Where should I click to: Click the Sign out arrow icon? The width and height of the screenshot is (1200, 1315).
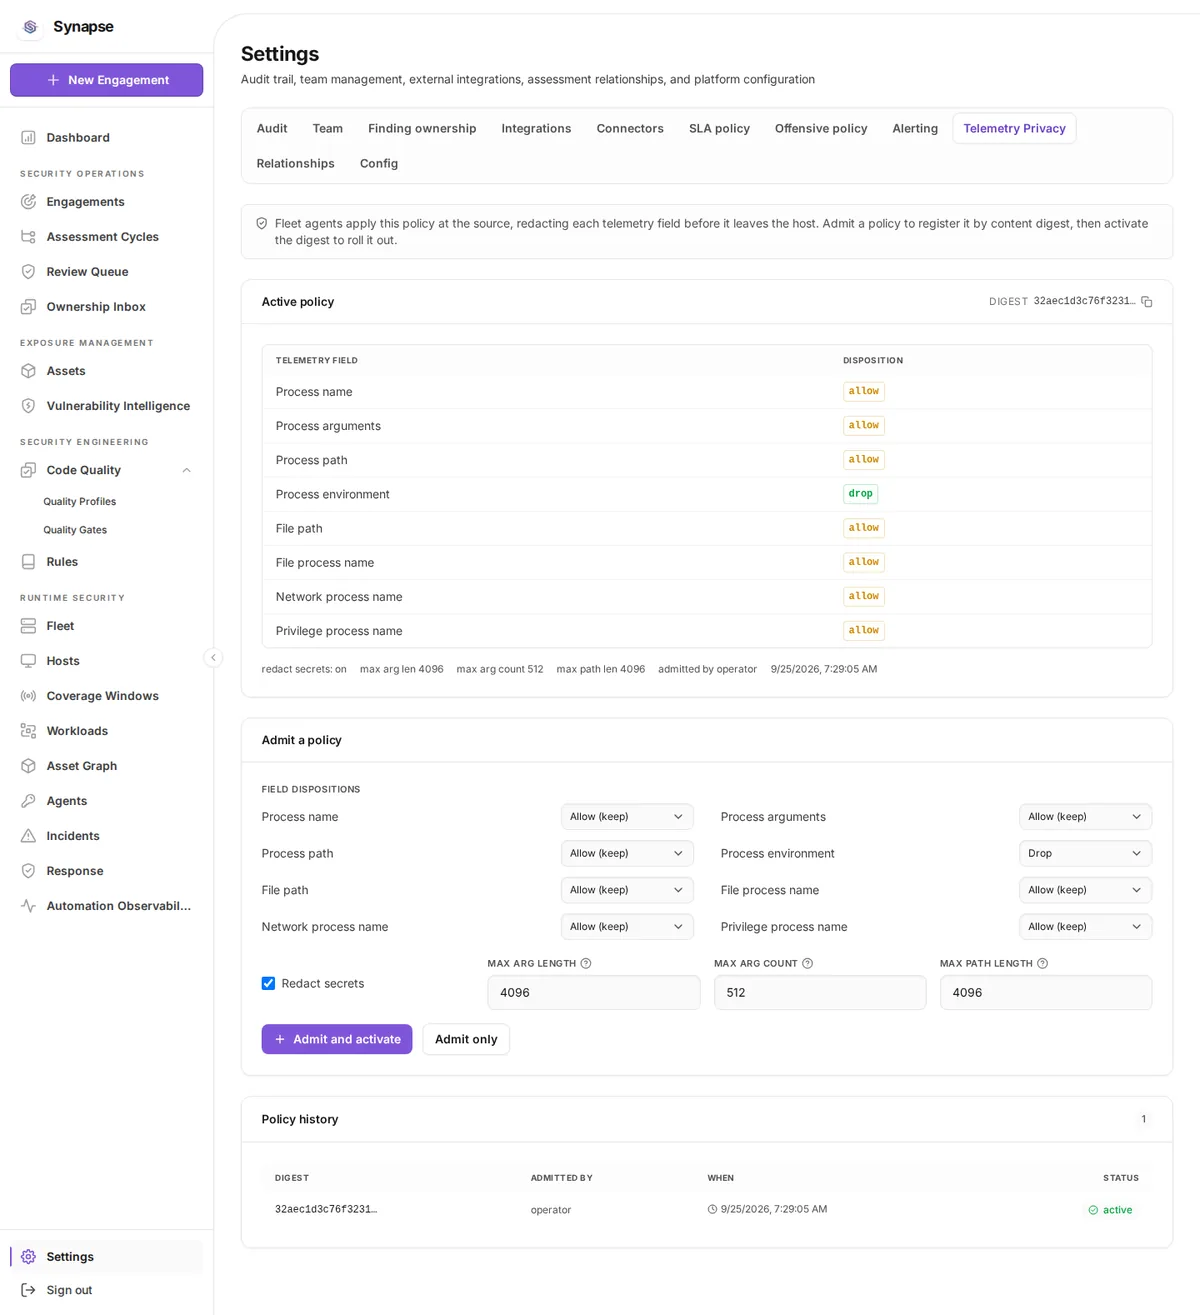pyautogui.click(x=28, y=1290)
